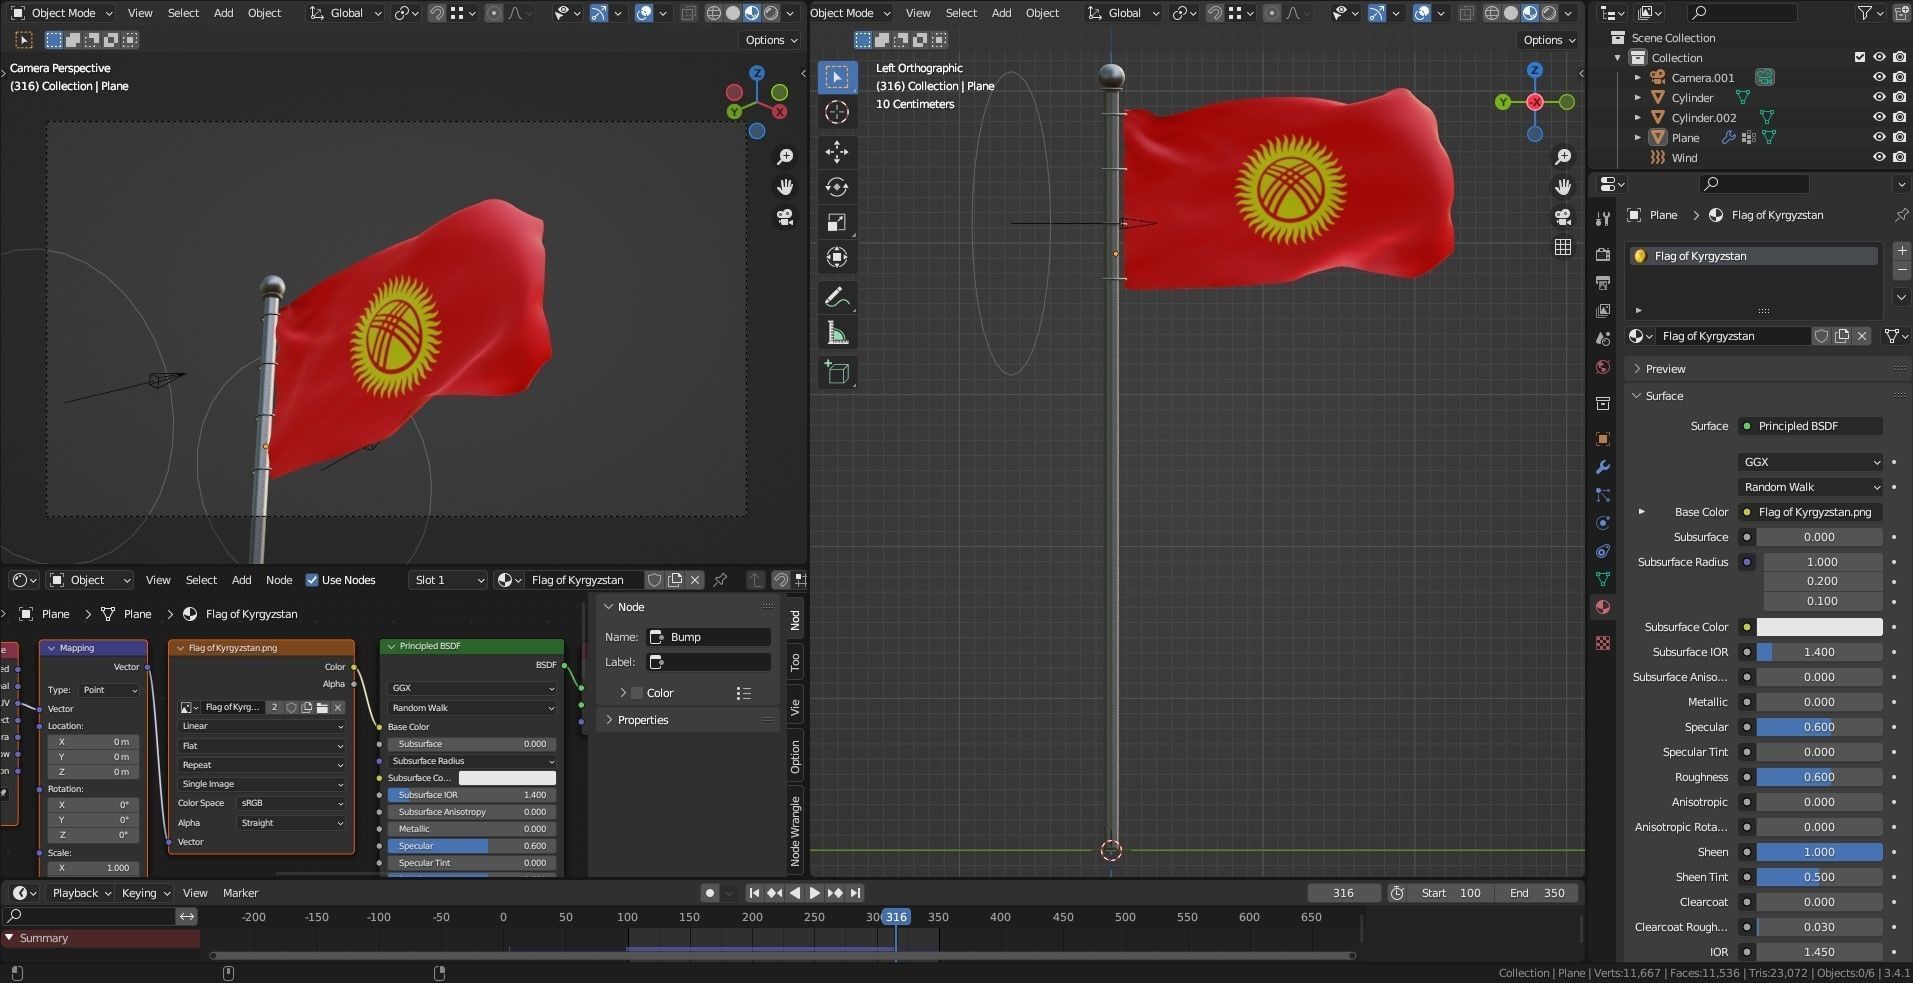Hide Wind object in the viewport
The image size is (1913, 983).
1879,158
